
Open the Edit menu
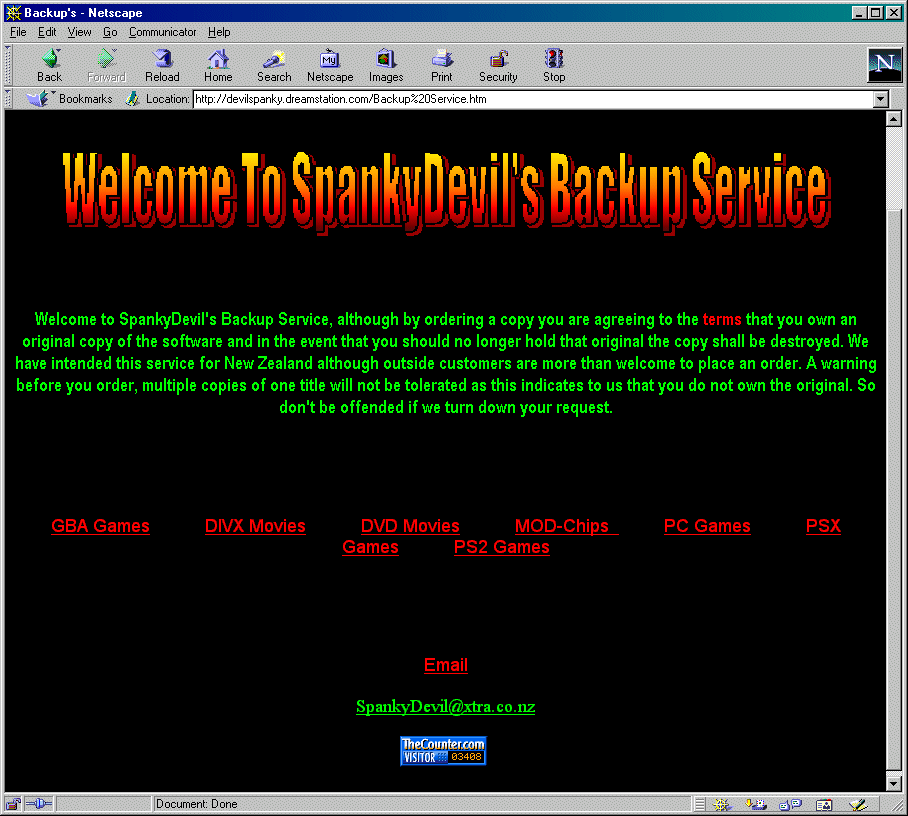click(x=47, y=32)
